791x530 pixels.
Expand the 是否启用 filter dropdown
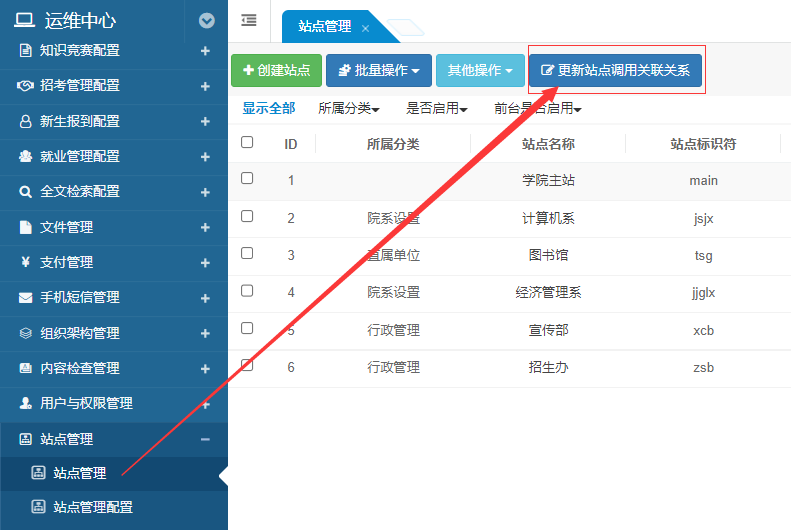pyautogui.click(x=436, y=108)
